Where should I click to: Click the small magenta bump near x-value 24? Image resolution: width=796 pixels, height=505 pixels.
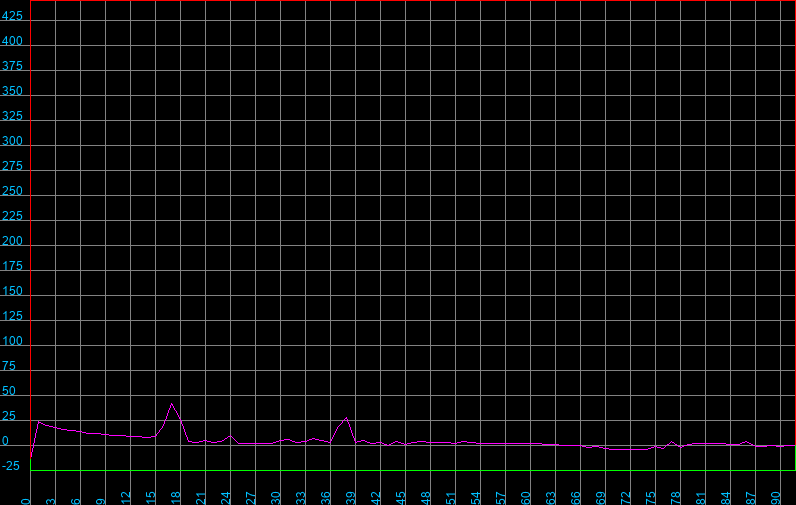tap(230, 435)
